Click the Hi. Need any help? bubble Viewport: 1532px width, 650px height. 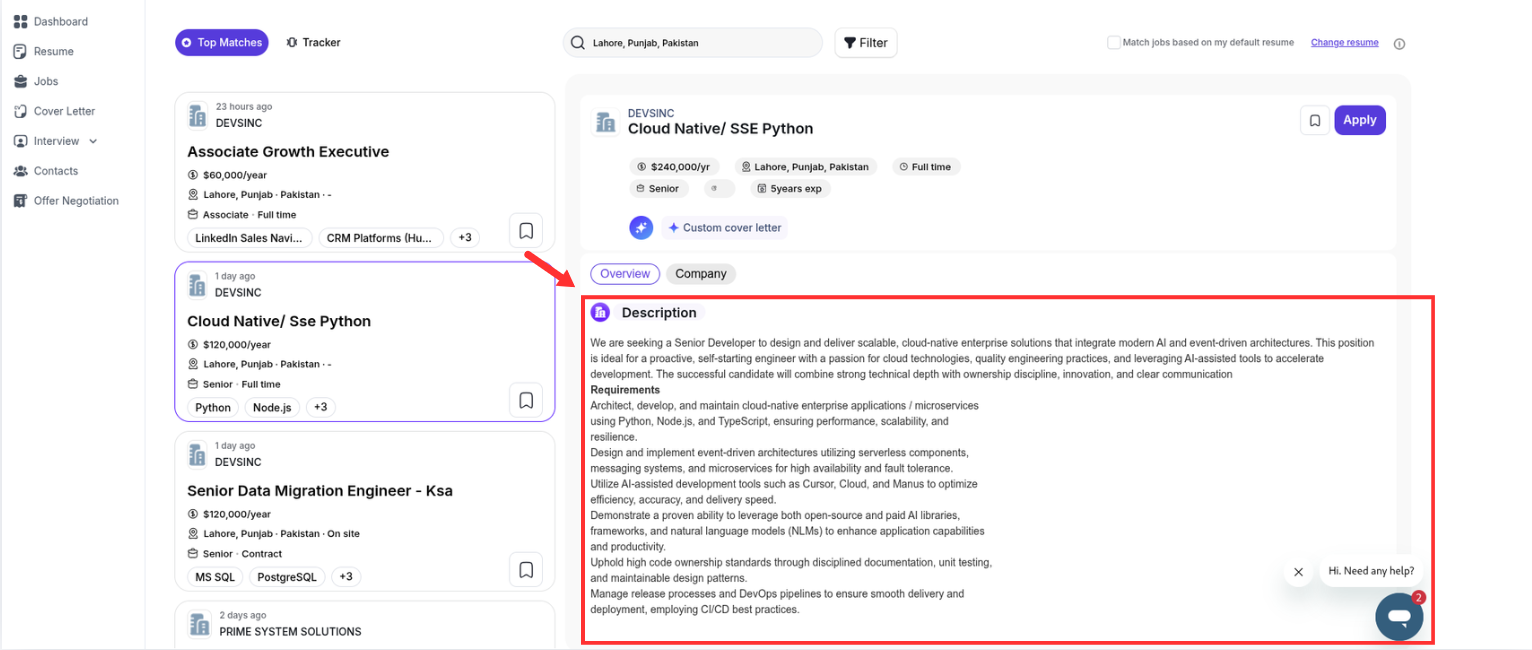coord(1371,571)
